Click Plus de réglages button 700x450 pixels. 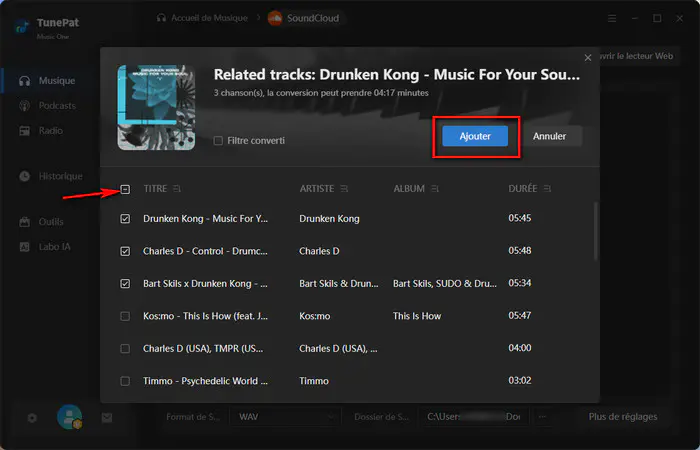623,417
